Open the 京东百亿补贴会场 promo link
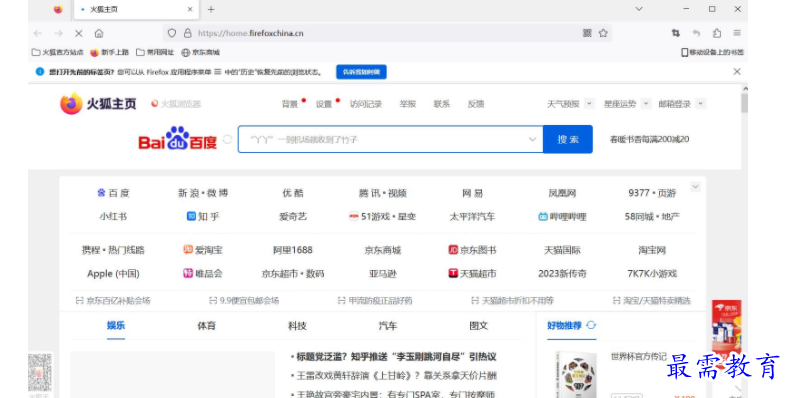 pyautogui.click(x=113, y=301)
